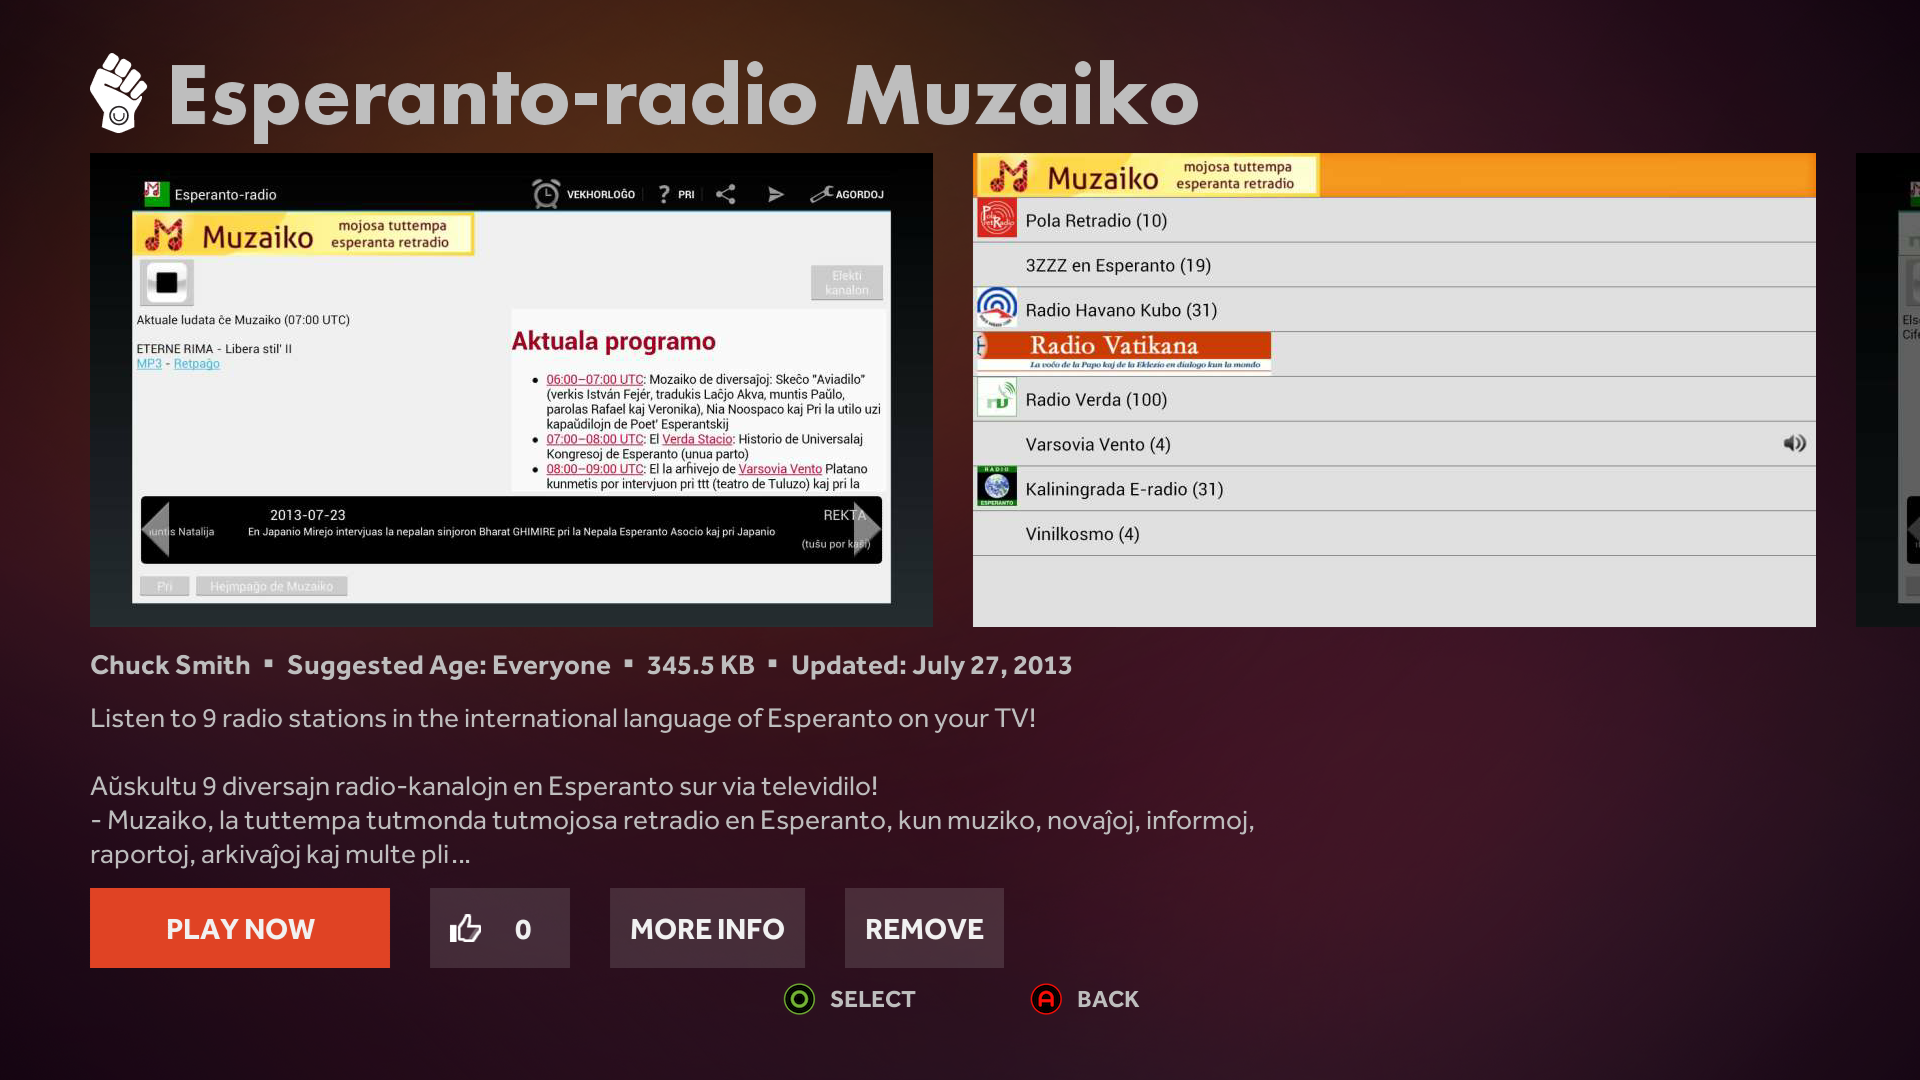This screenshot has height=1080, width=1920.
Task: Click the Pri question mark icon
Action: point(664,194)
